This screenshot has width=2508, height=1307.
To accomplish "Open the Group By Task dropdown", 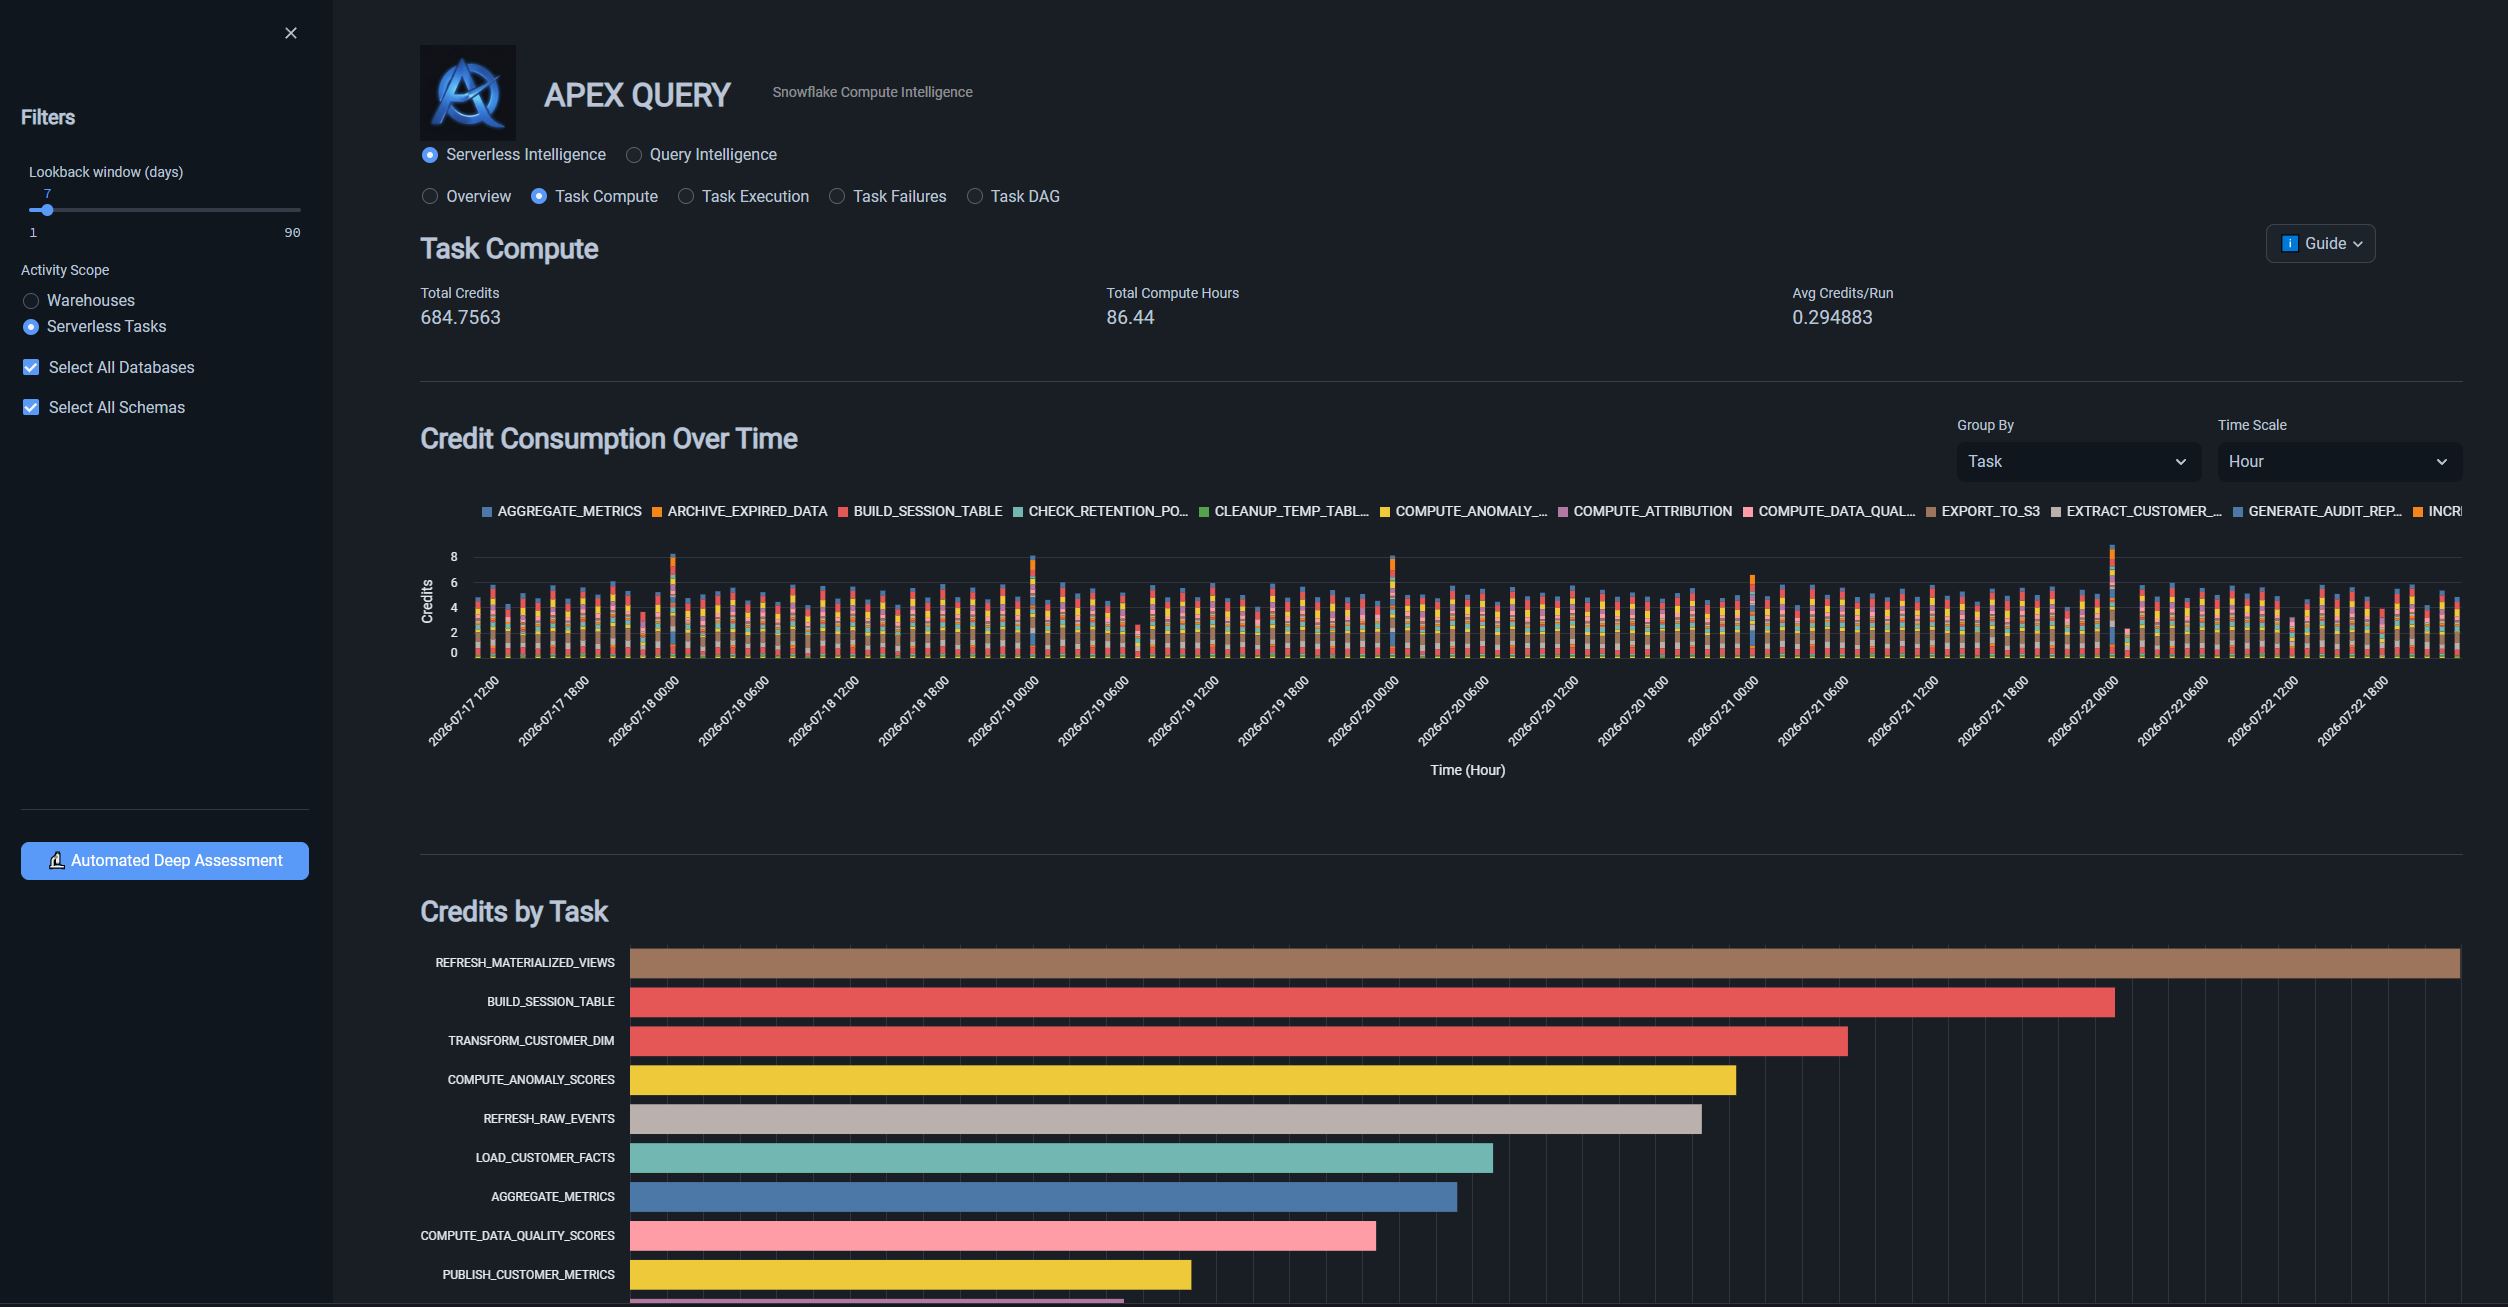I will click(2078, 462).
